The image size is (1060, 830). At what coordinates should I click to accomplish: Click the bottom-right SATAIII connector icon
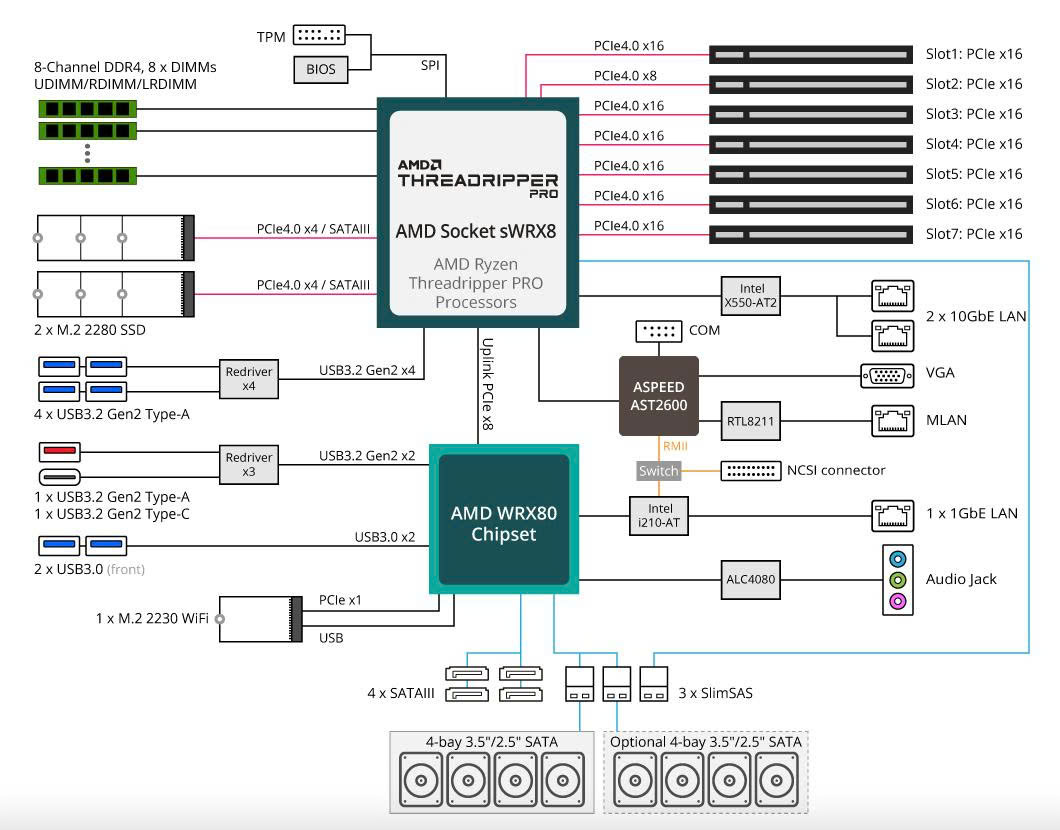pos(521,694)
